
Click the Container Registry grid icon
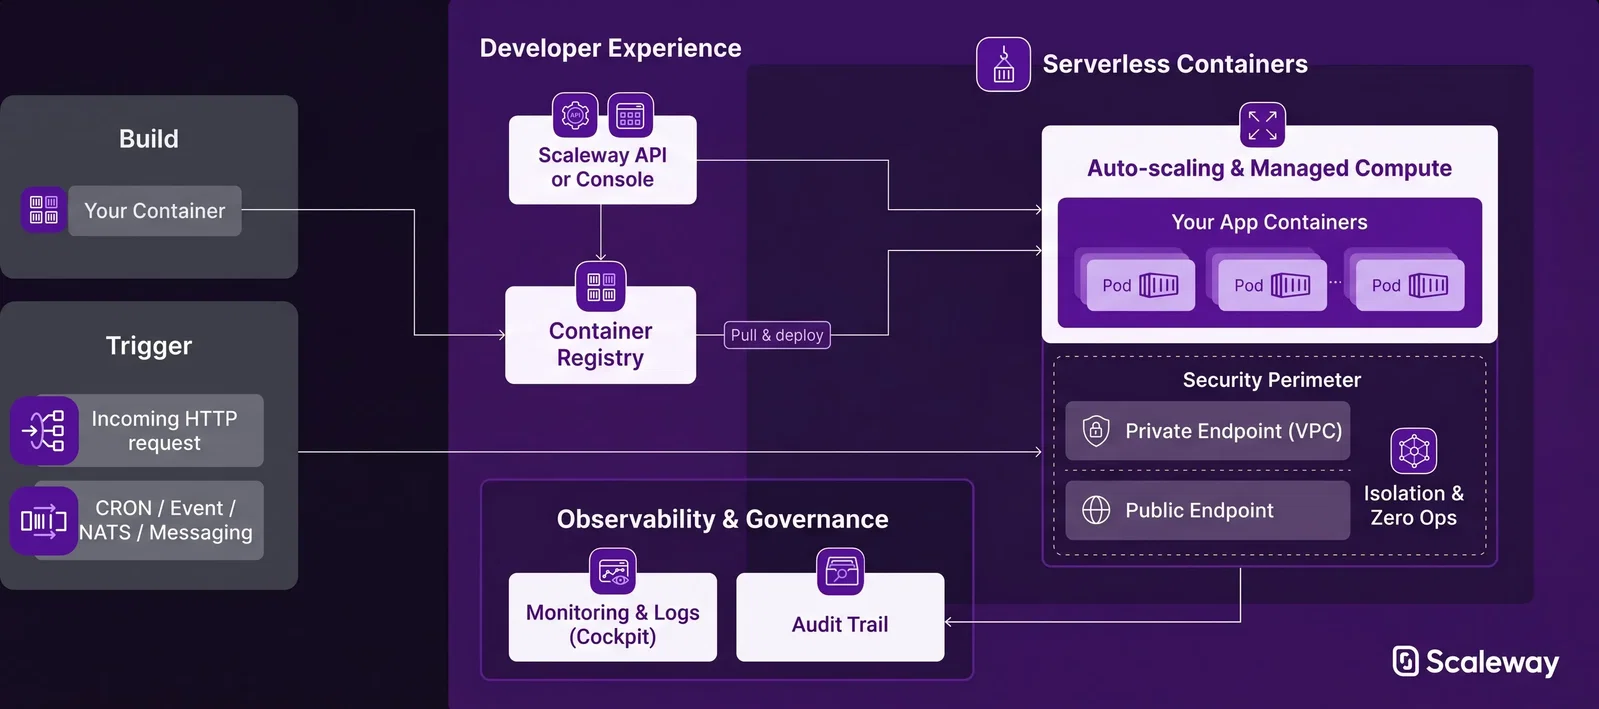[x=601, y=286]
